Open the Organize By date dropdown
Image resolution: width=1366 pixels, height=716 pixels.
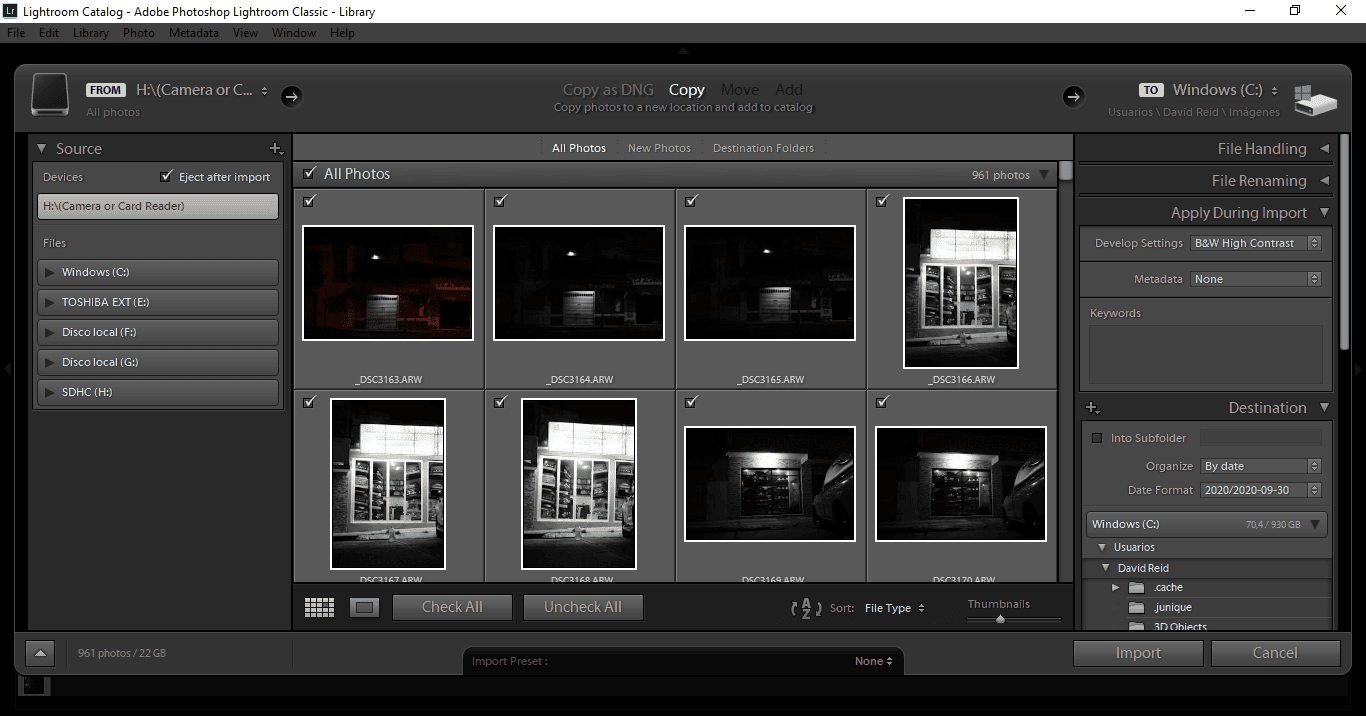pyautogui.click(x=1261, y=466)
